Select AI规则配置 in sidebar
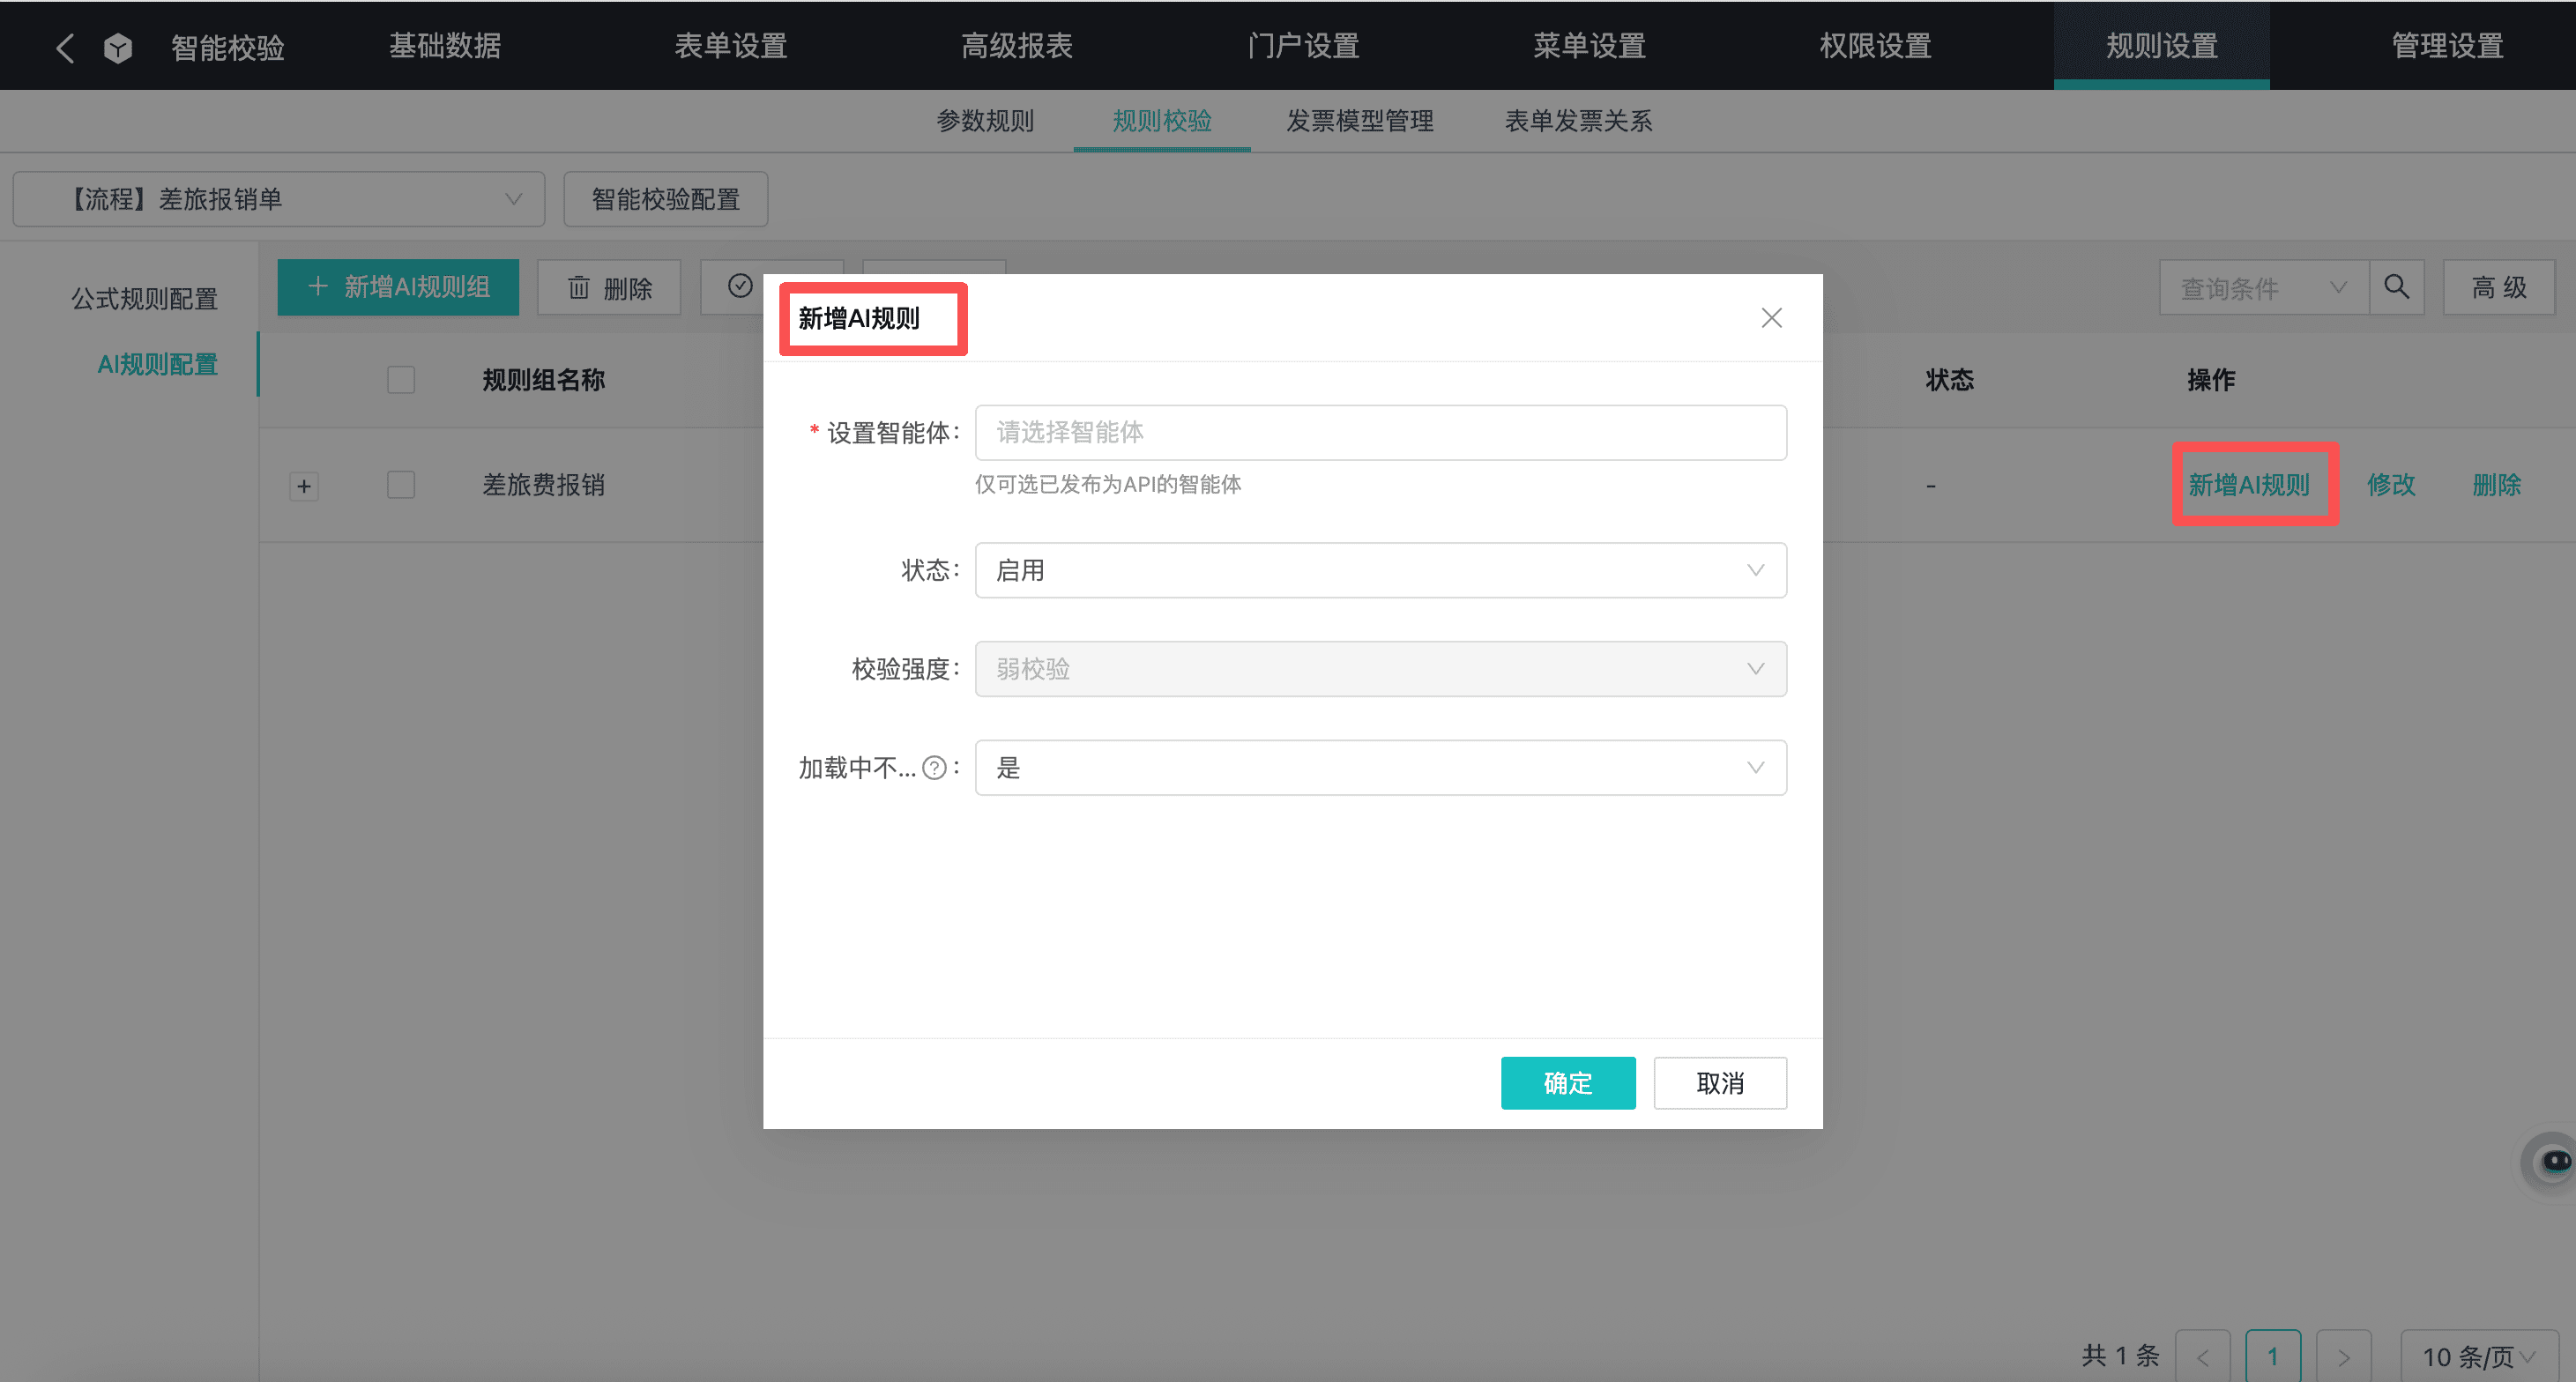The image size is (2576, 1382). (x=157, y=365)
